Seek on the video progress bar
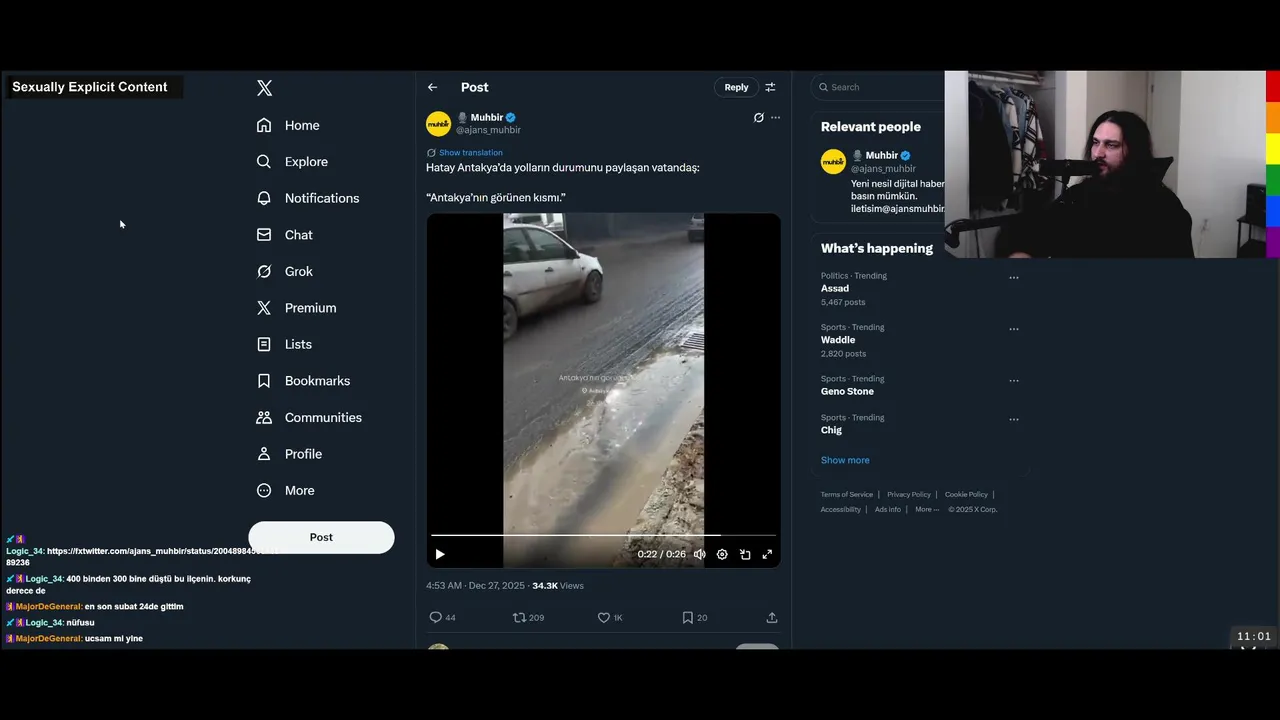 coord(603,535)
